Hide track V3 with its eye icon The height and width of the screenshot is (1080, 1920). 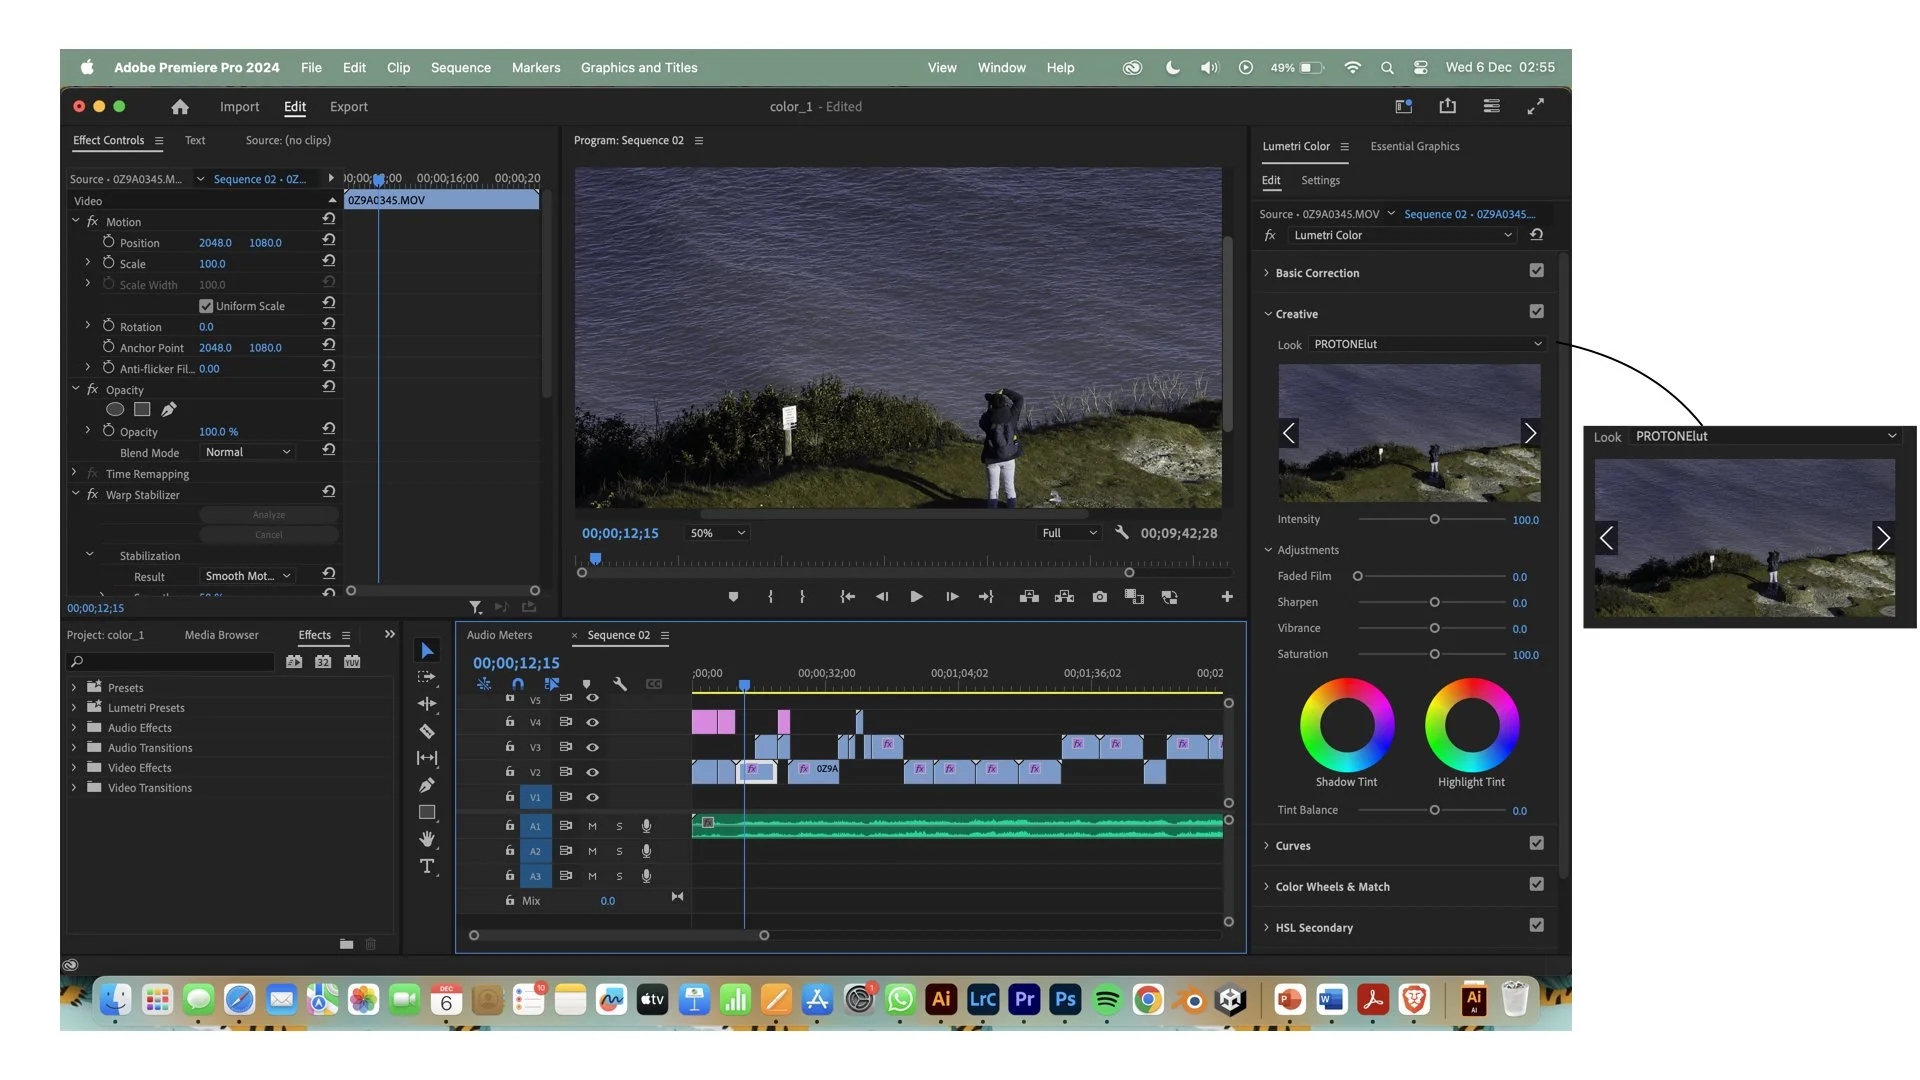click(592, 747)
